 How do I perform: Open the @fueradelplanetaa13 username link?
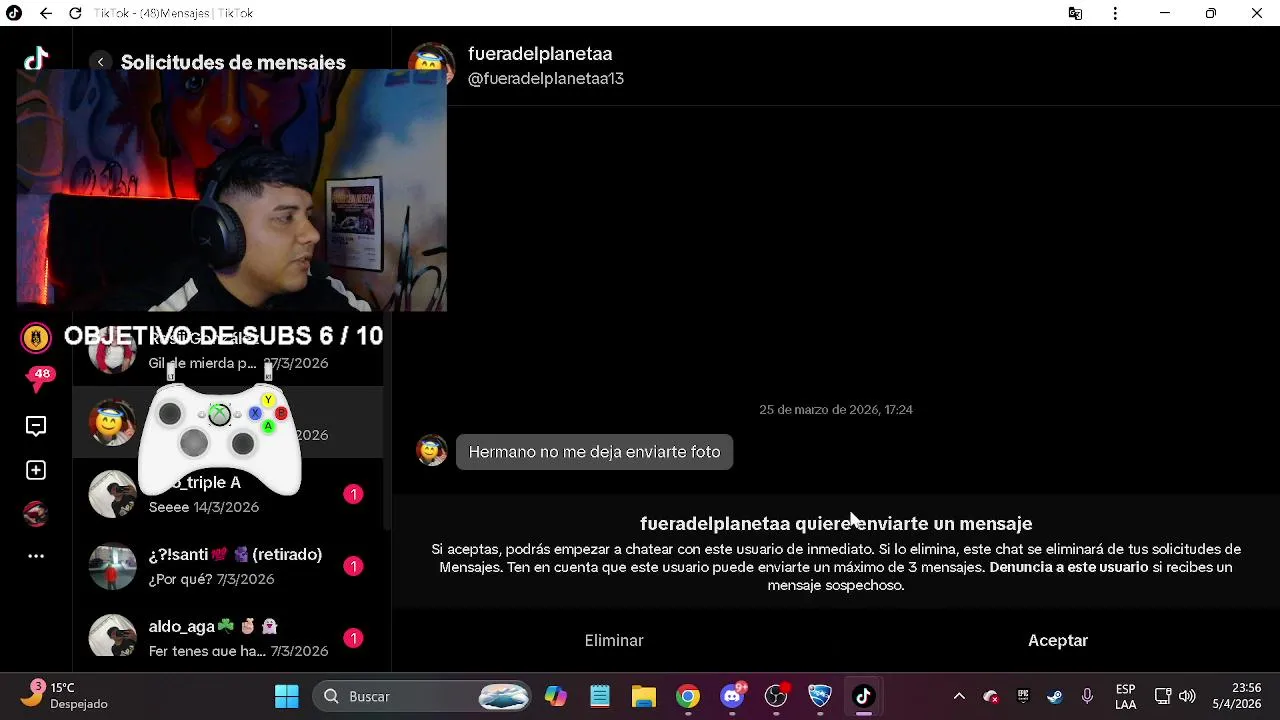[x=546, y=79]
